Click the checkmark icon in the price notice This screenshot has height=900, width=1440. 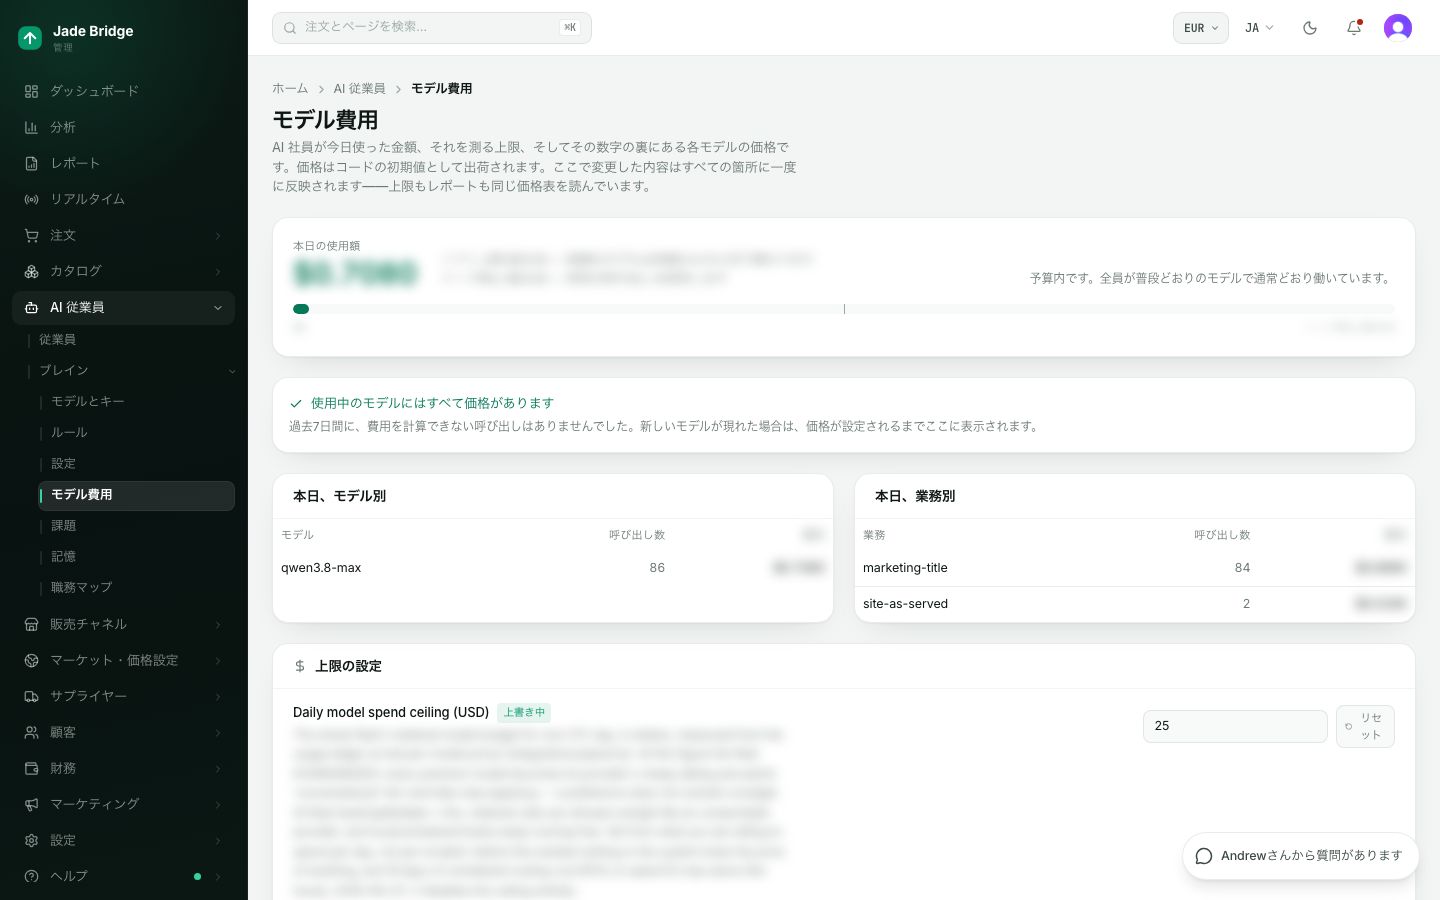pyautogui.click(x=296, y=403)
